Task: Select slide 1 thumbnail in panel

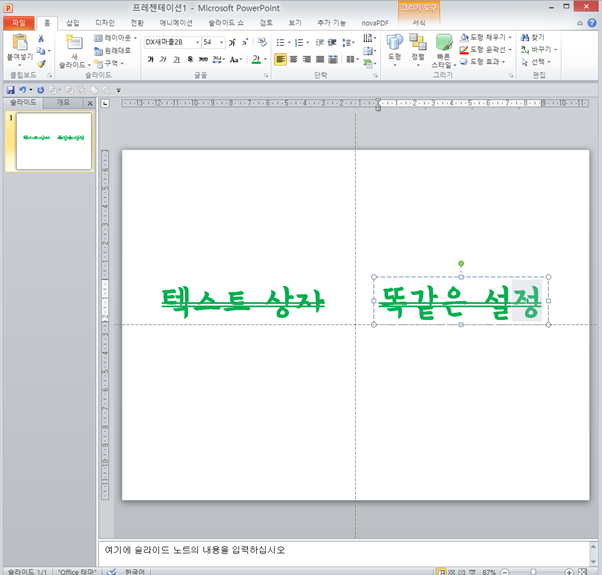Action: [54, 141]
